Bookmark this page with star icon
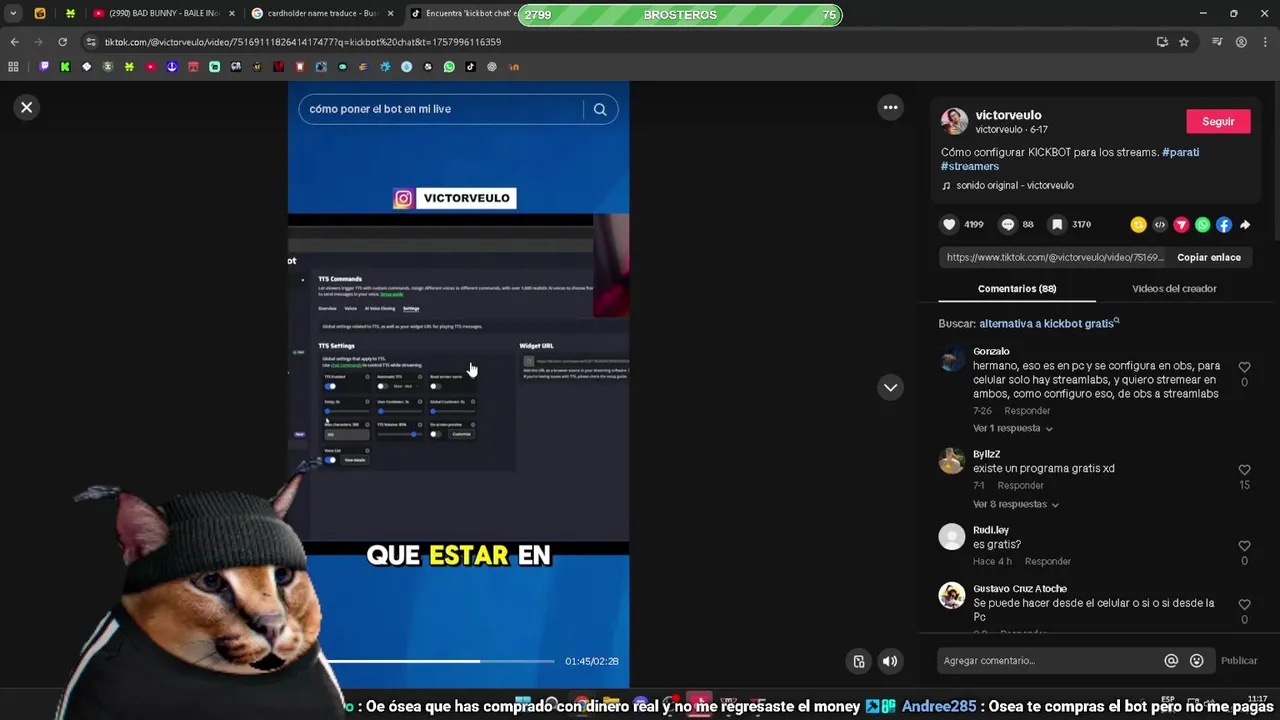 1184,42
